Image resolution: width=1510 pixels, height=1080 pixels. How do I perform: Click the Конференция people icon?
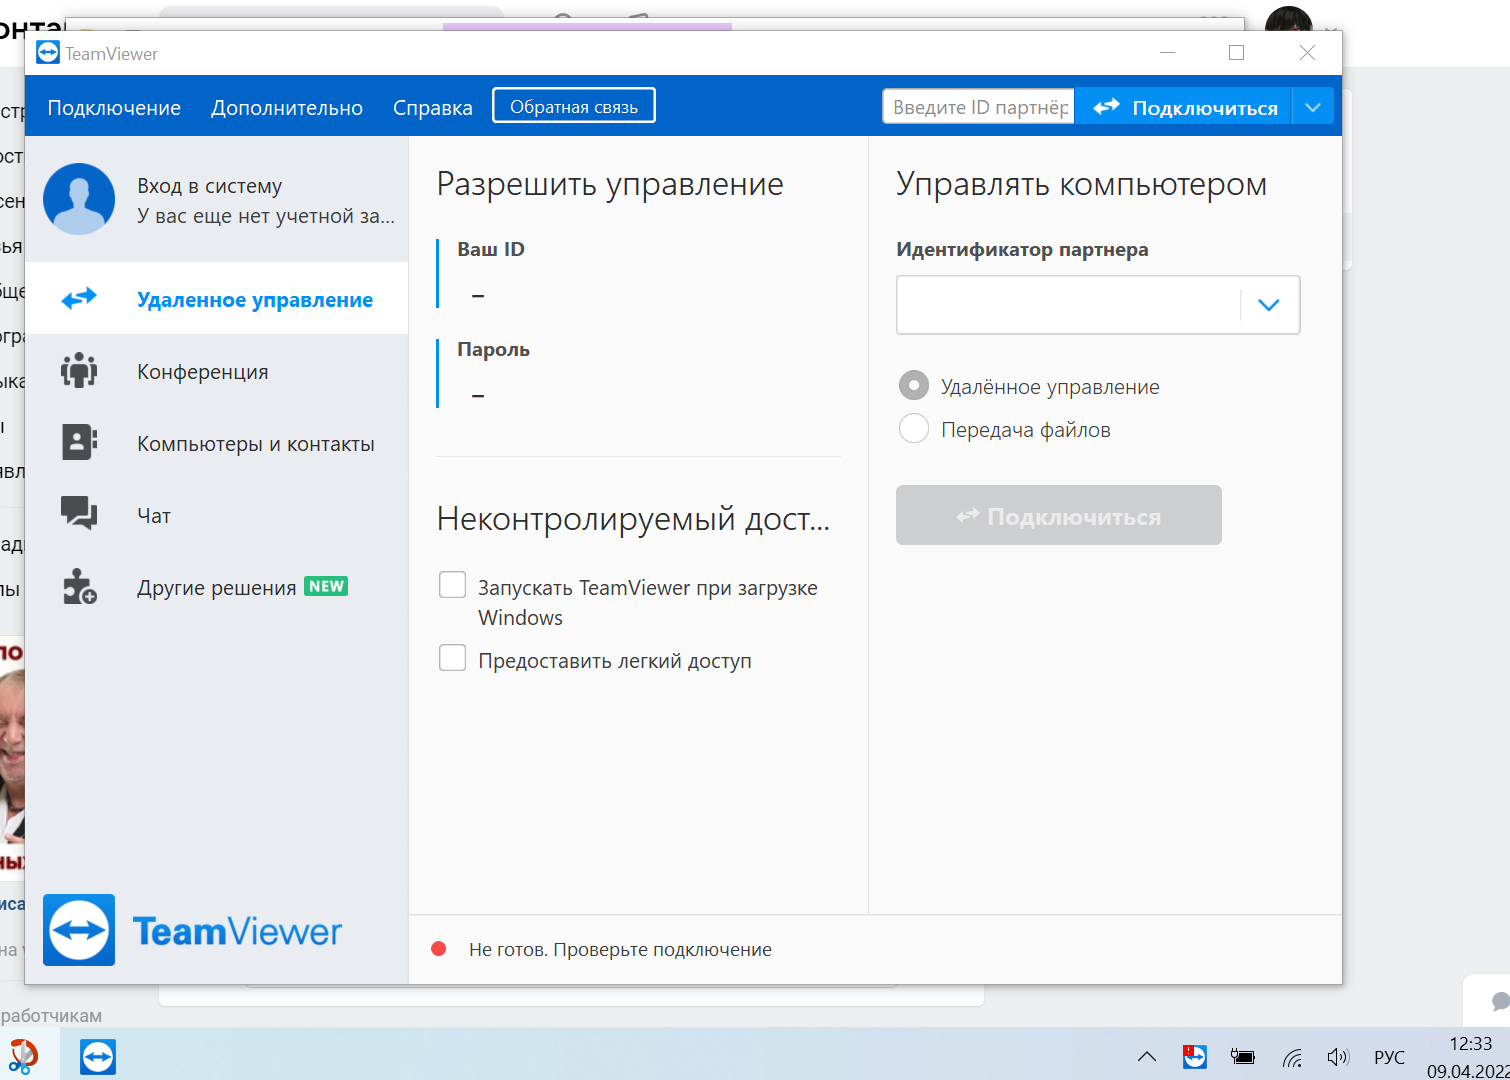(79, 370)
